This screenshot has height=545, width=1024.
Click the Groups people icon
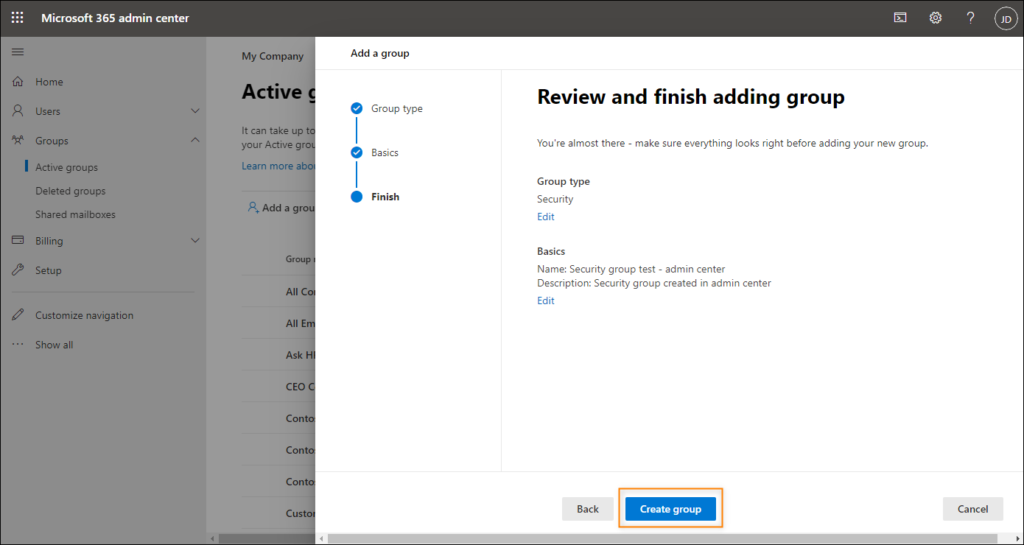click(x=18, y=140)
